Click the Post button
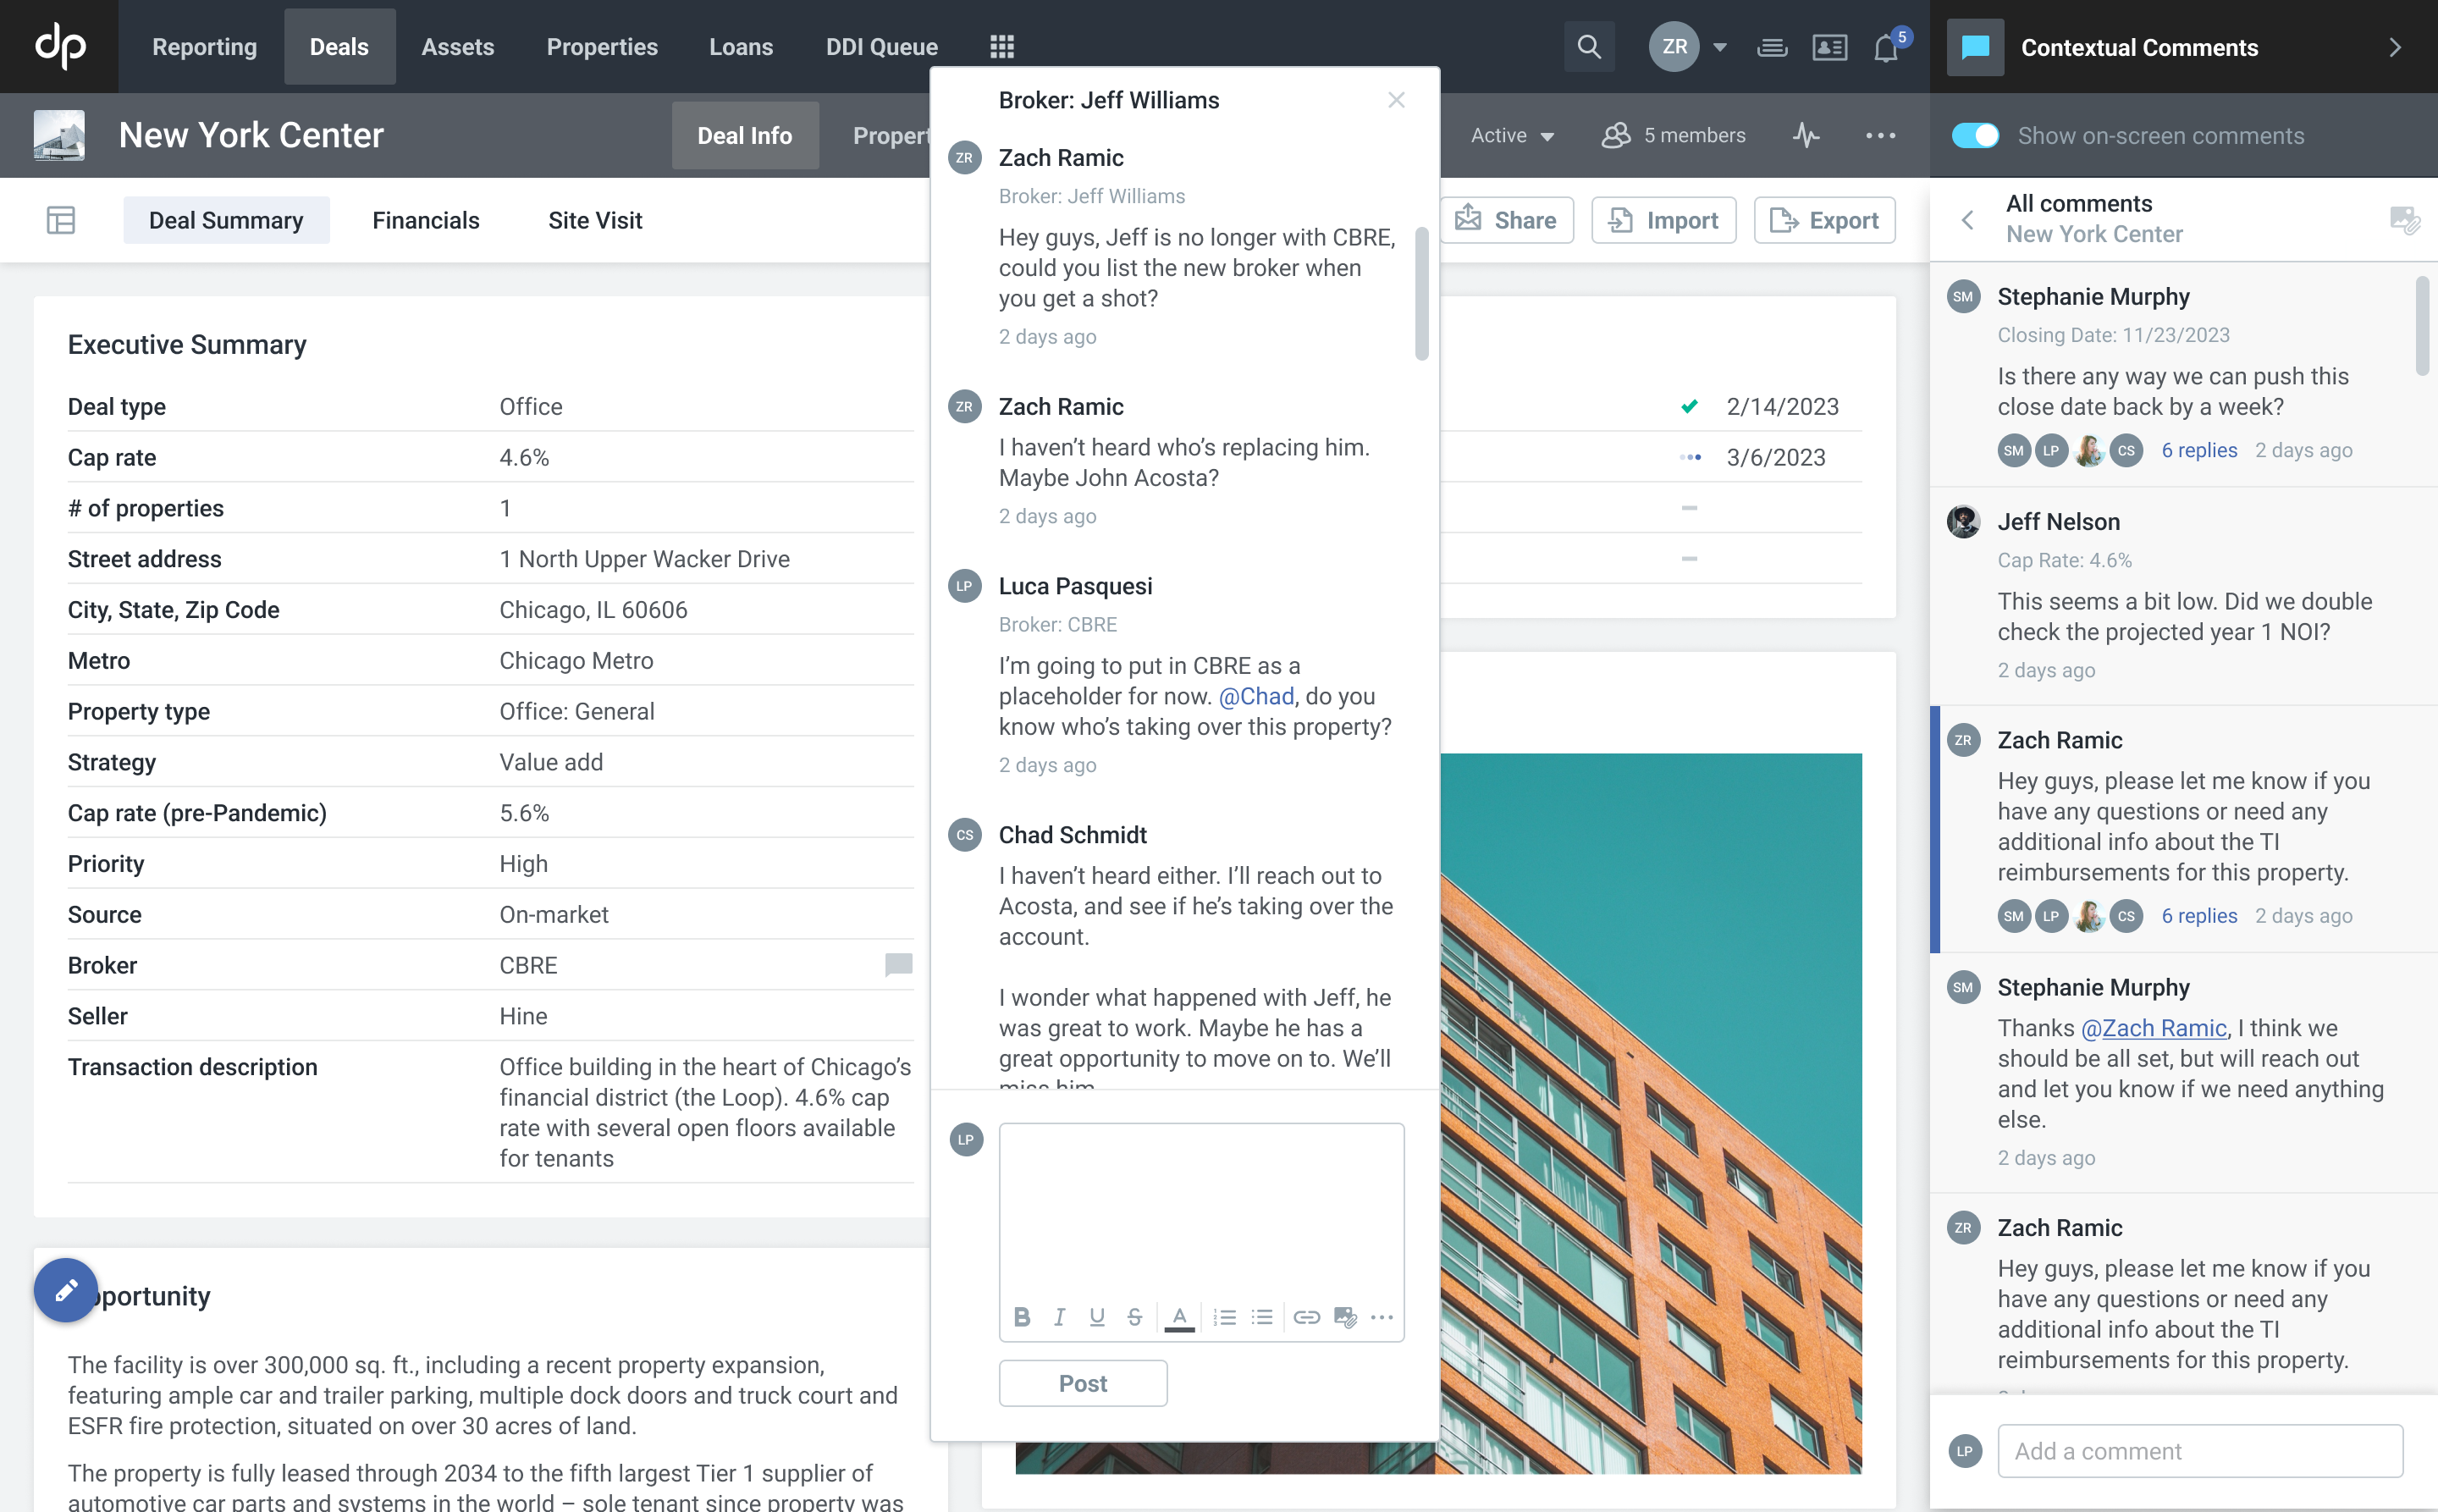Screen dimensions: 2438x1512 pos(1082,1383)
